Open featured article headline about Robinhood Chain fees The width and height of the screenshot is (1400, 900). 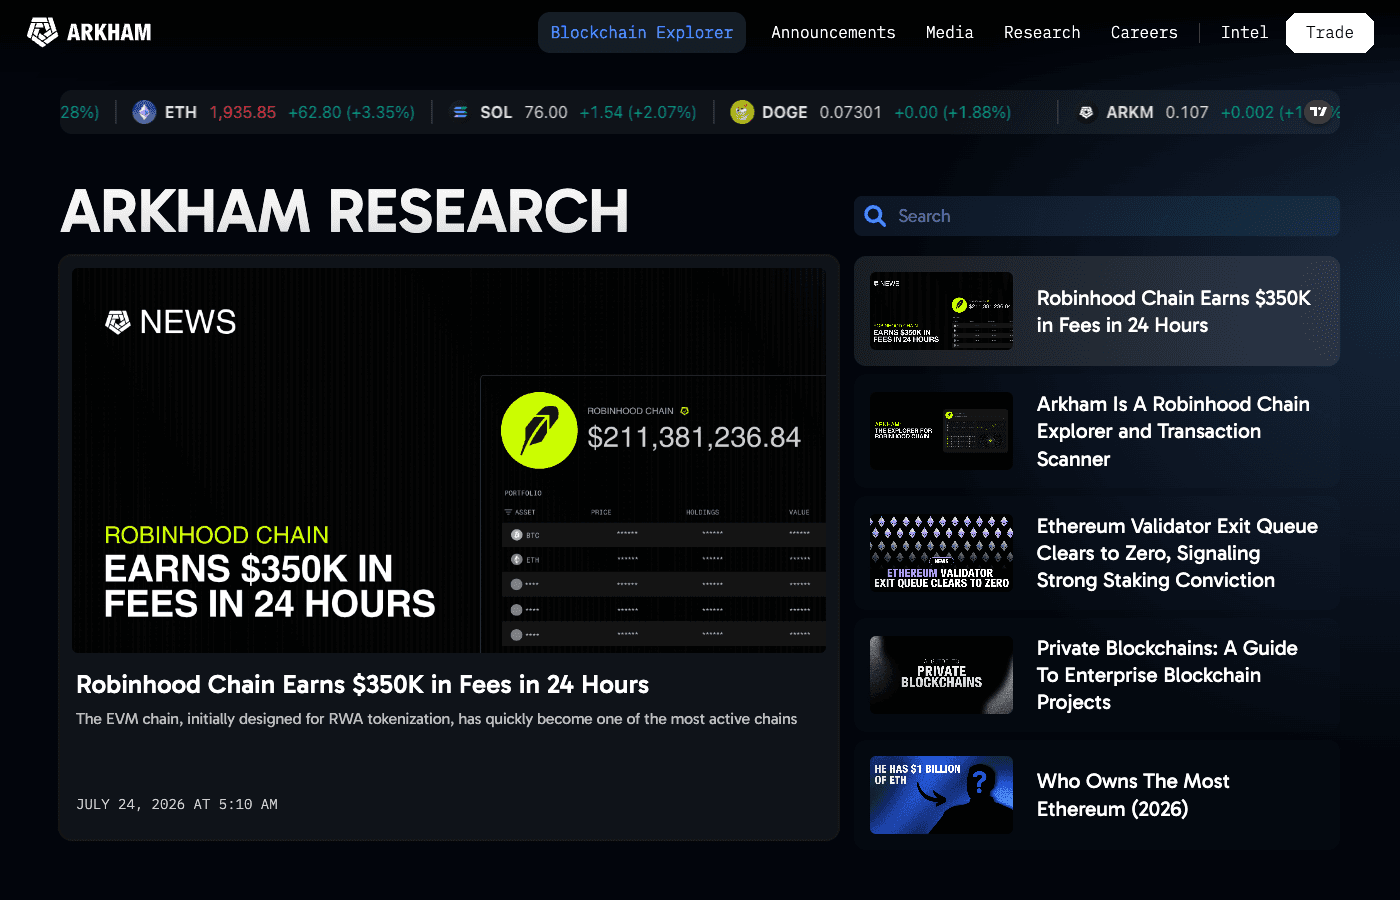pyautogui.click(x=362, y=684)
